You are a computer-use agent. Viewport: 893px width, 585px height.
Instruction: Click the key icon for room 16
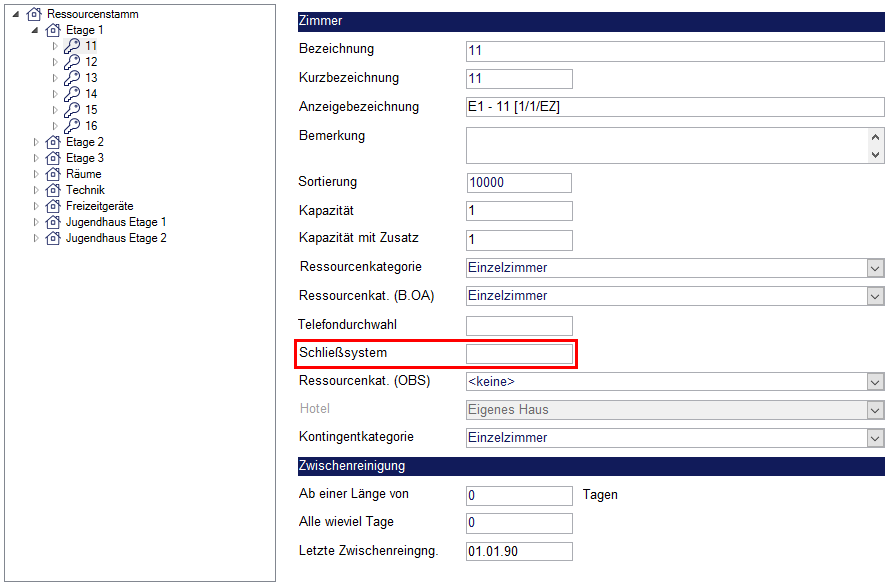tap(72, 126)
